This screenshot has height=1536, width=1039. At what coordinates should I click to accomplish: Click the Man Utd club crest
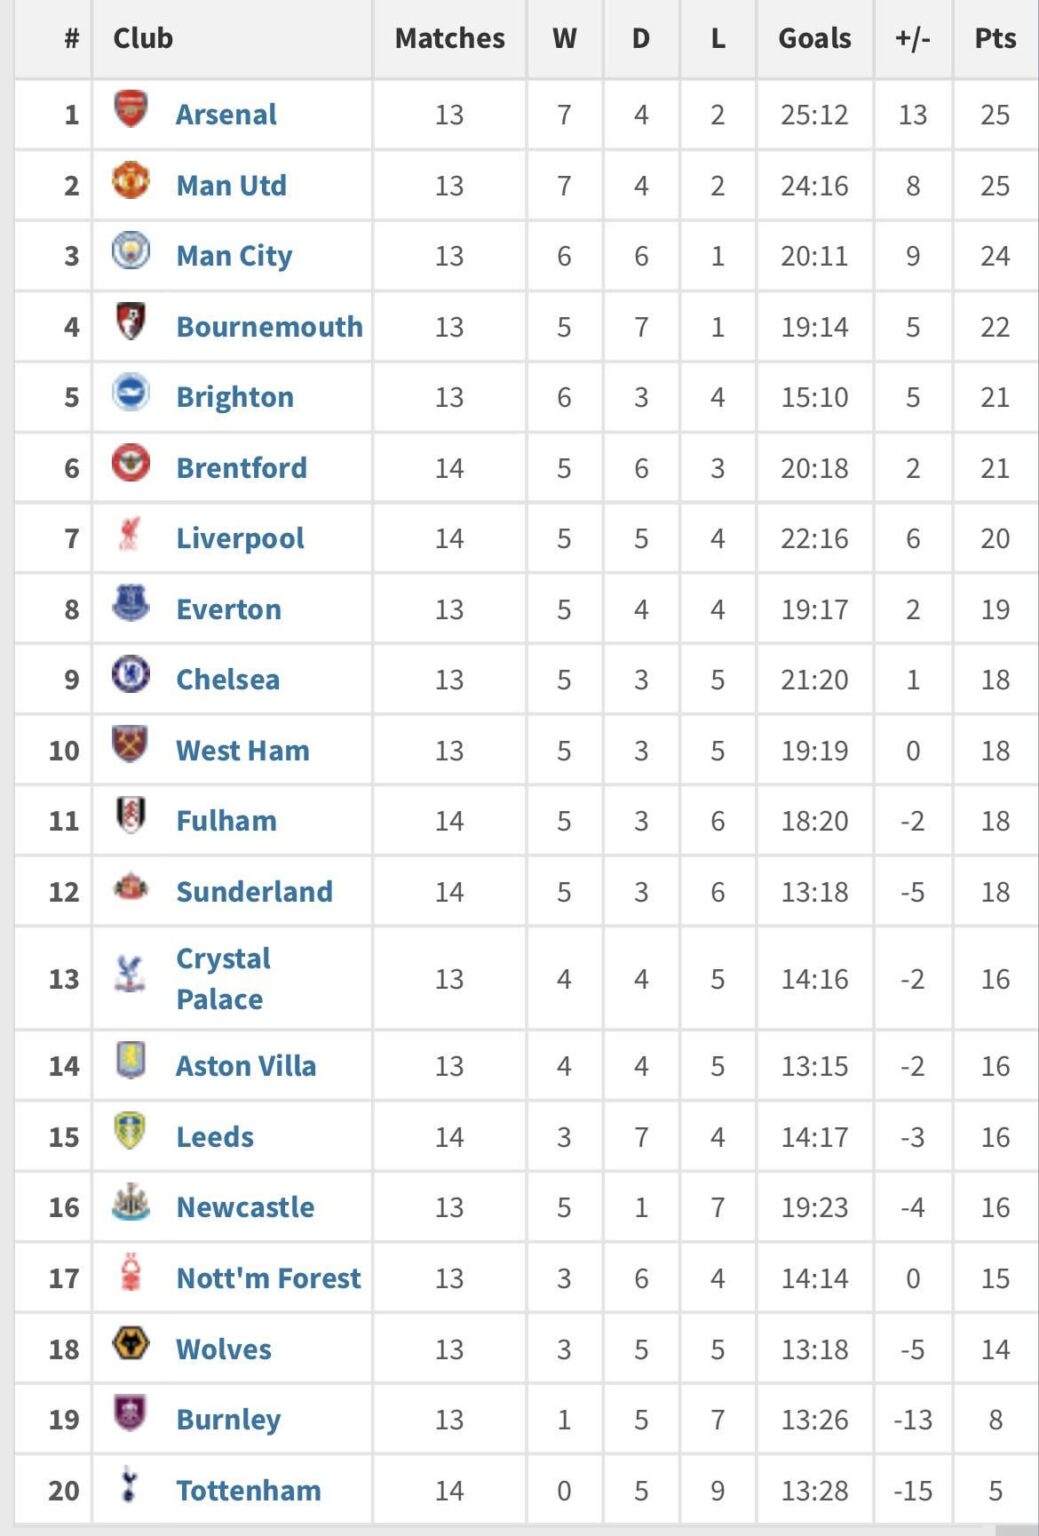pos(132,185)
